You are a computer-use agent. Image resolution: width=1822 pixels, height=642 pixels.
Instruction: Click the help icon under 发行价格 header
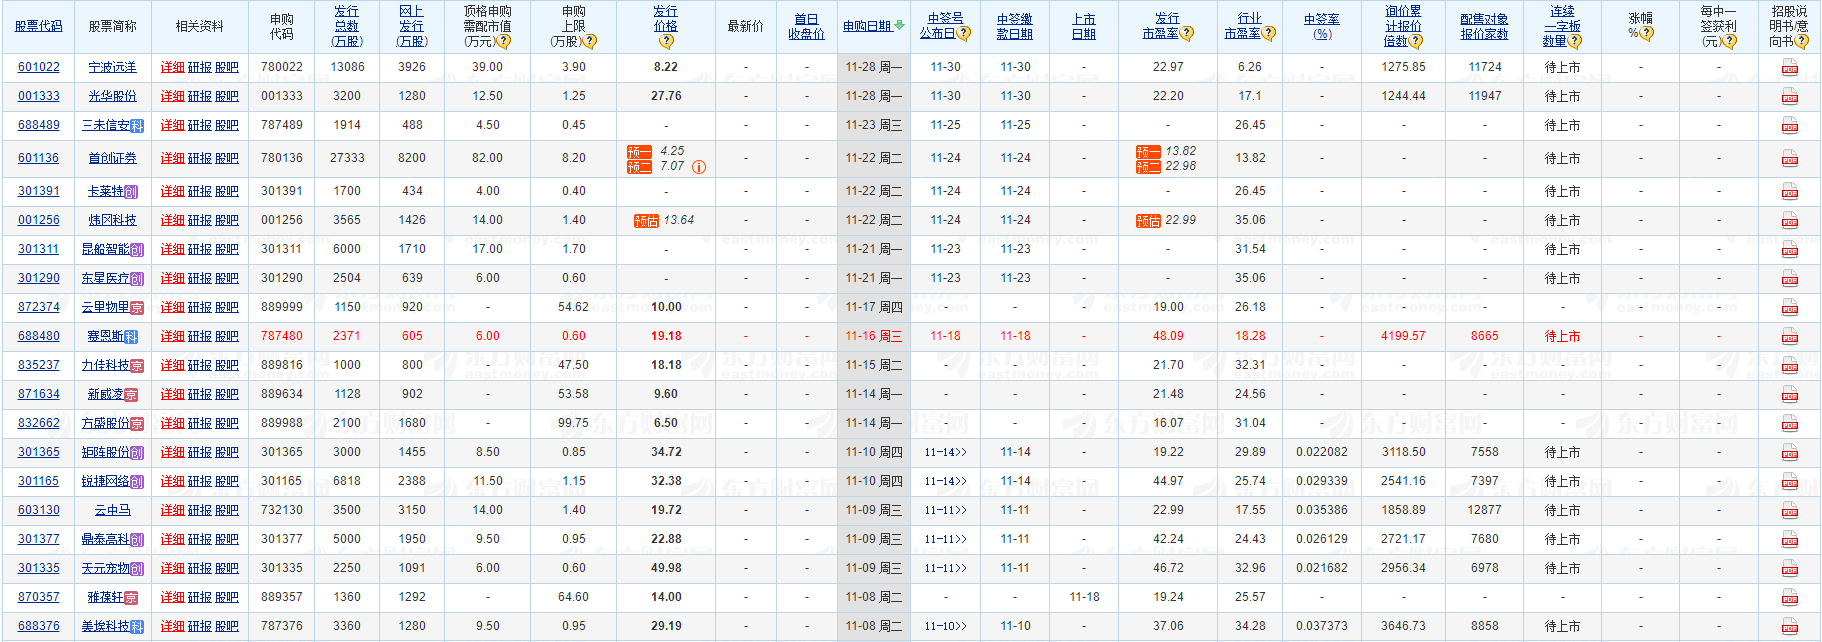[x=666, y=42]
